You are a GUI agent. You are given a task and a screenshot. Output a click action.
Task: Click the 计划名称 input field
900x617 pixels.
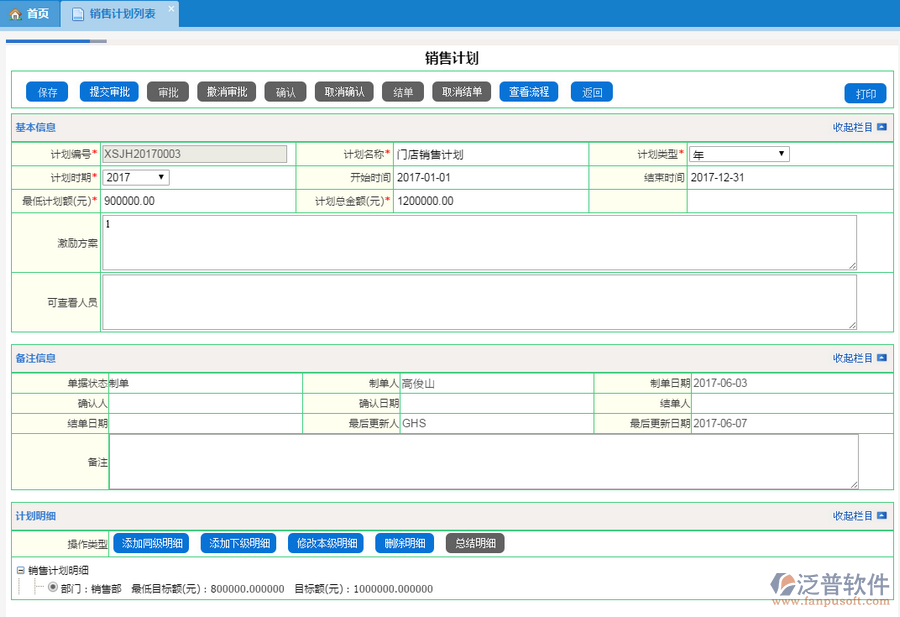point(490,154)
